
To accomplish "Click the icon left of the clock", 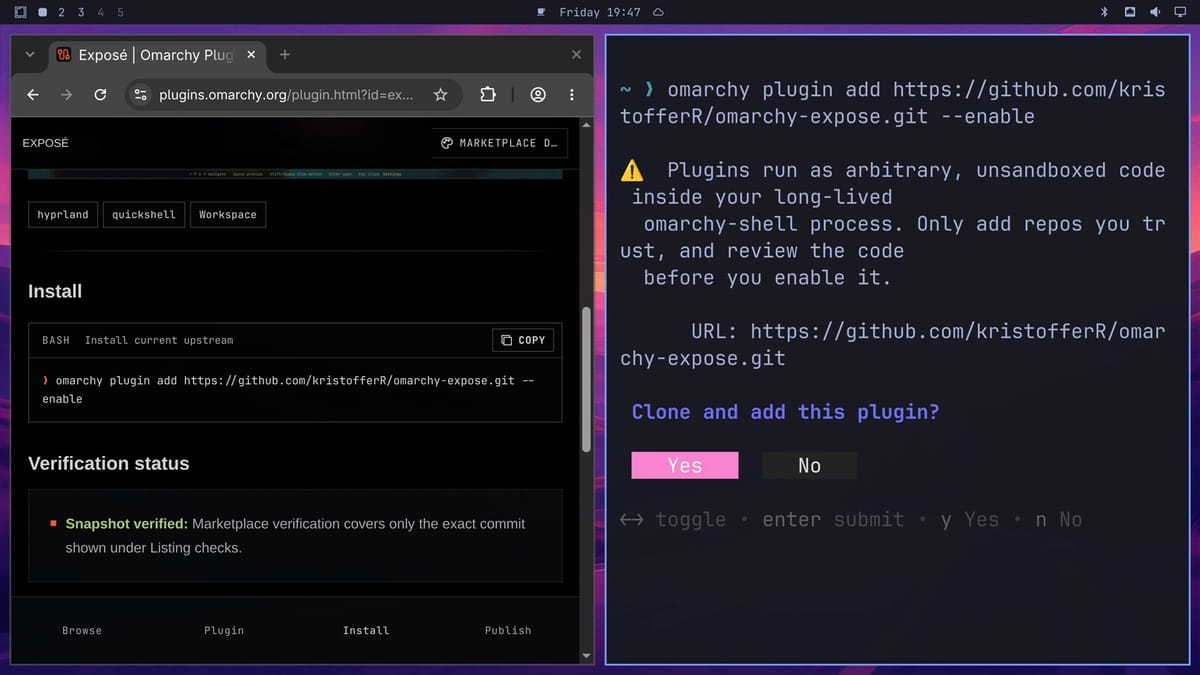I will [x=541, y=12].
